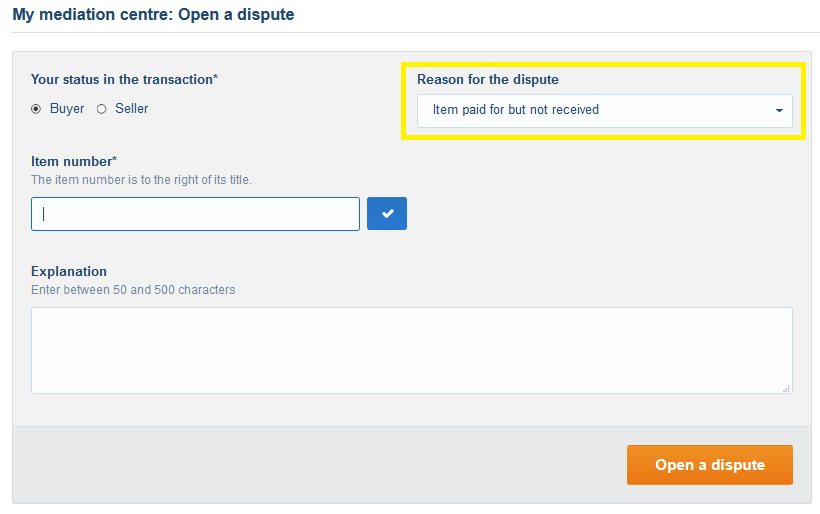
Task: Choose Seller by clicking its text label
Action: 132,108
